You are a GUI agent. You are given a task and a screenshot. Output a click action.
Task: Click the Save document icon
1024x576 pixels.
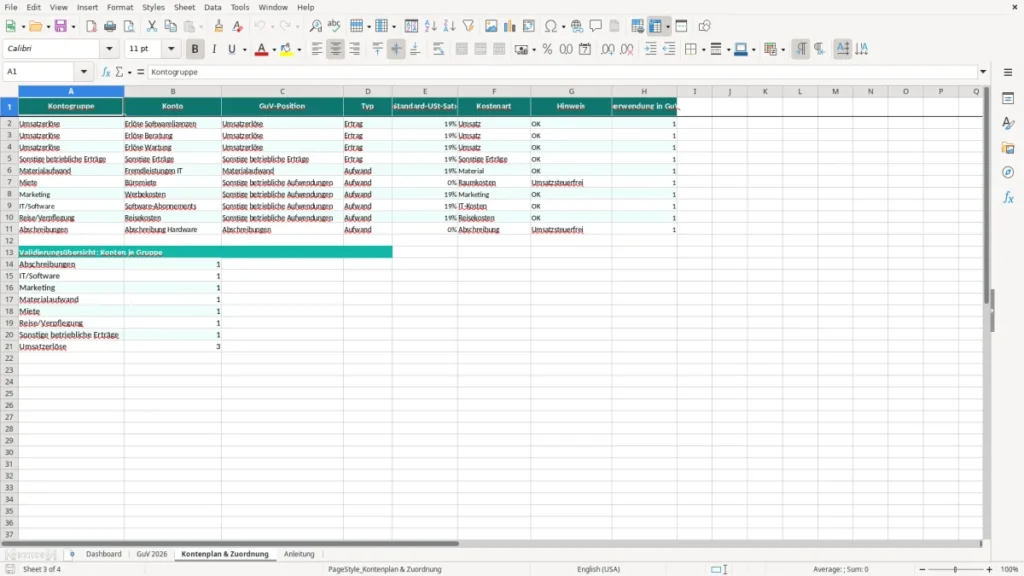(61, 26)
